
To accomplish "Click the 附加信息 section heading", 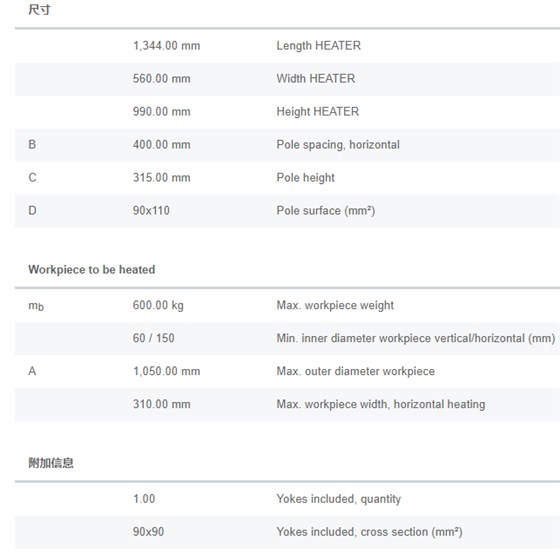I will coord(51,463).
